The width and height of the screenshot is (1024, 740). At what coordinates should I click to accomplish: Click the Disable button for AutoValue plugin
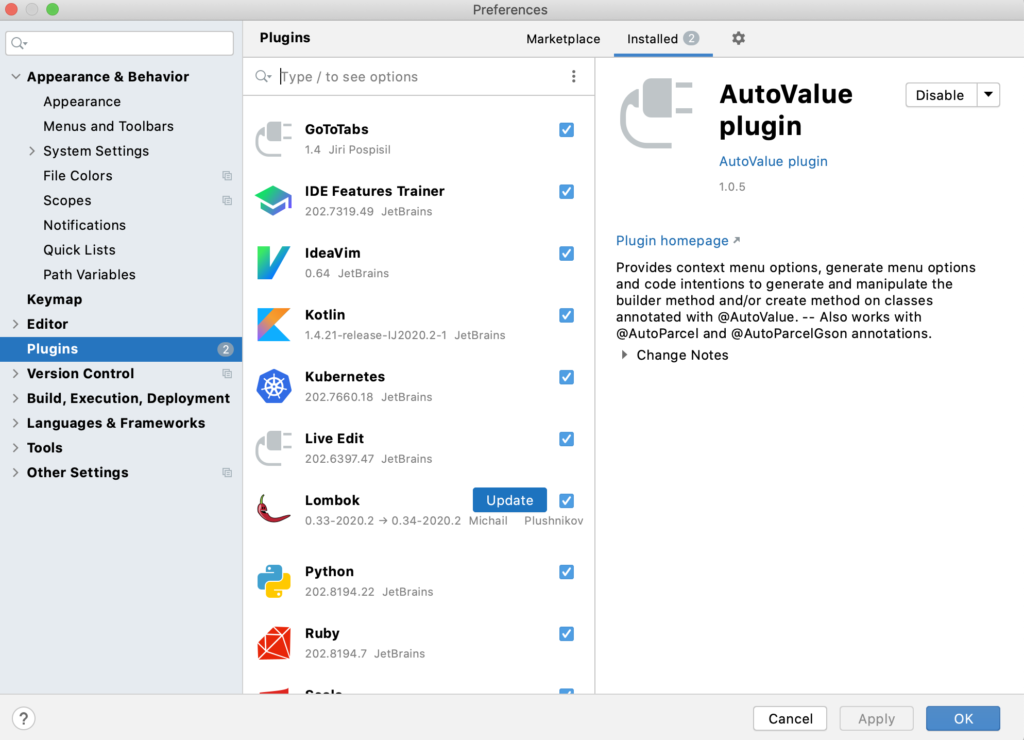tap(940, 95)
